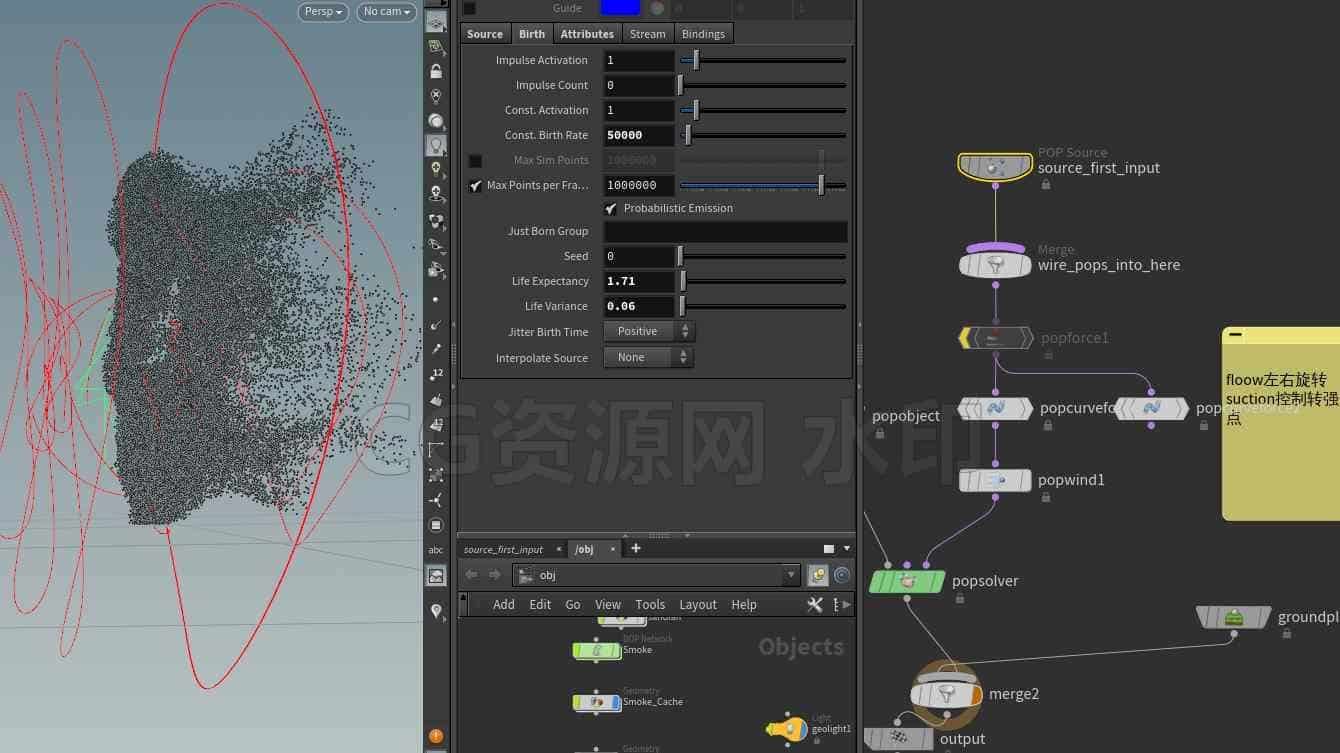Open network editor tools wrench icon

pos(815,605)
